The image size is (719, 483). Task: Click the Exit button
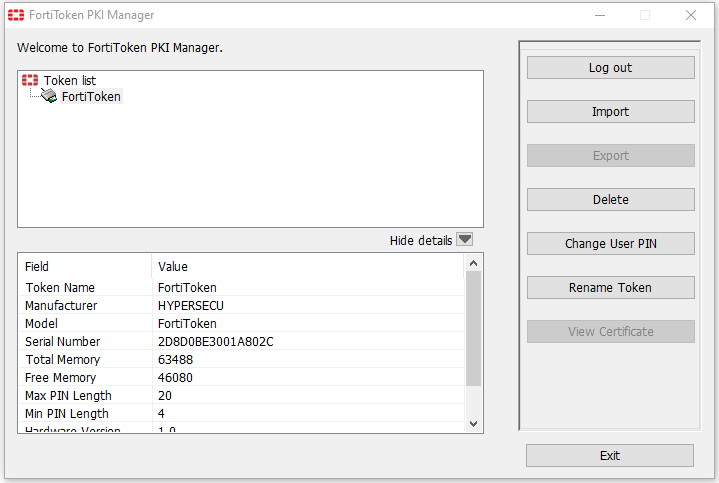(610, 455)
